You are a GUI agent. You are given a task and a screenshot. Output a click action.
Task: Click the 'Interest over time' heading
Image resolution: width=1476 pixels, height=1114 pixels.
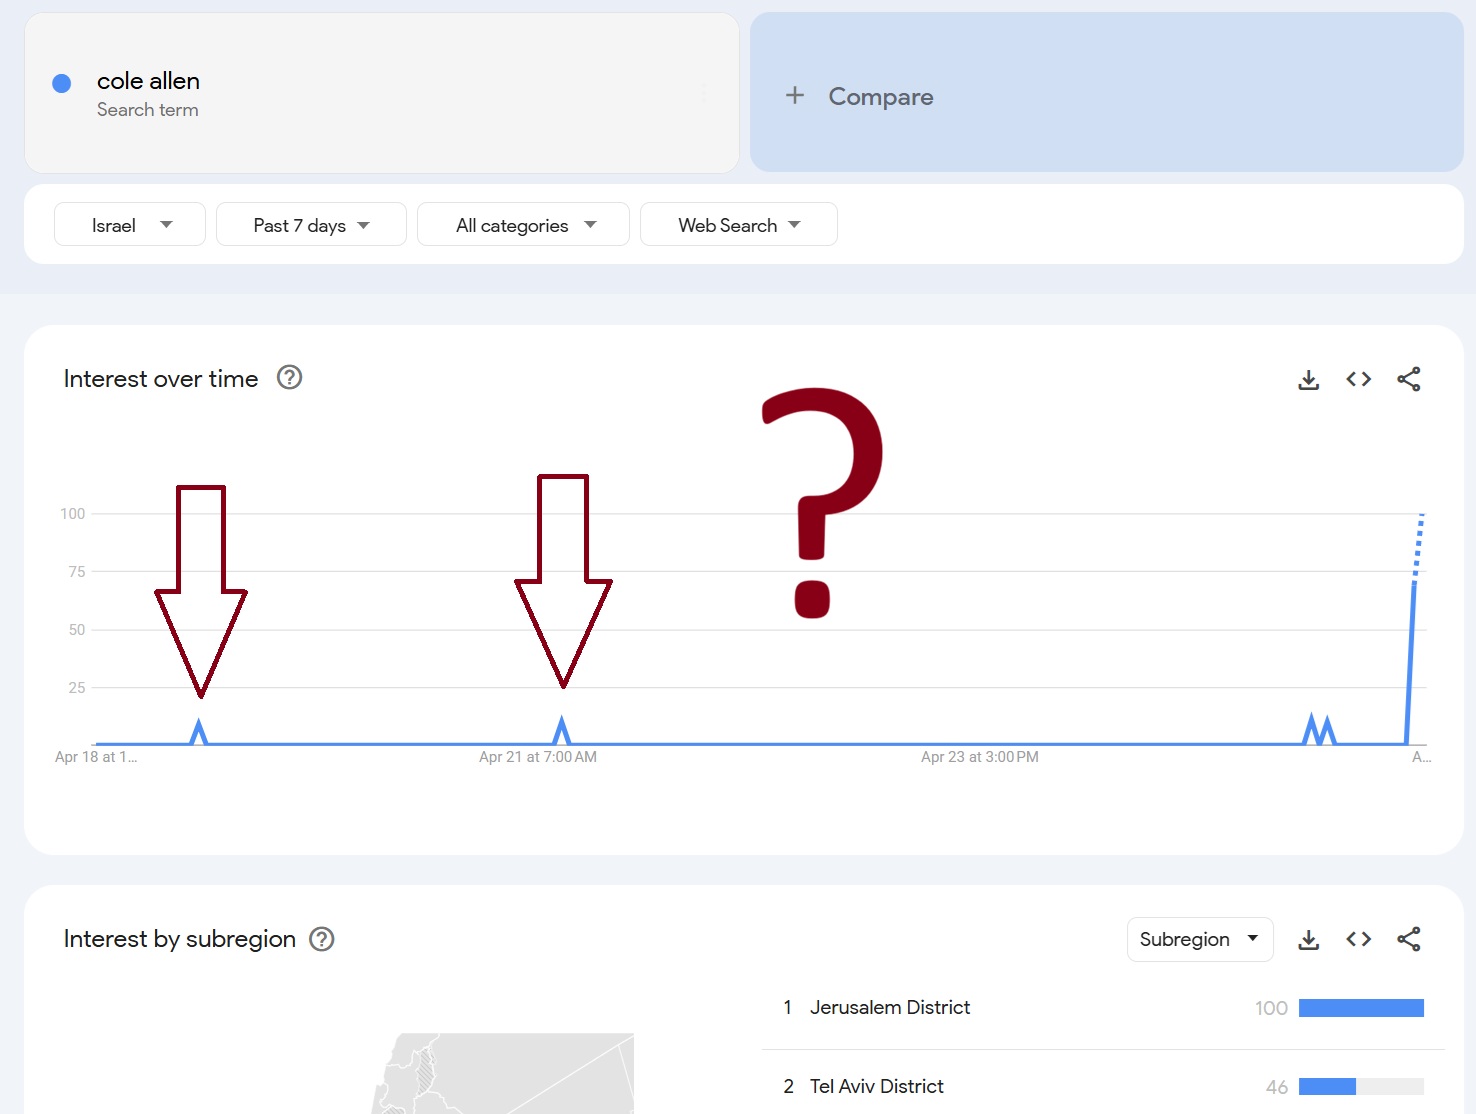pos(161,379)
